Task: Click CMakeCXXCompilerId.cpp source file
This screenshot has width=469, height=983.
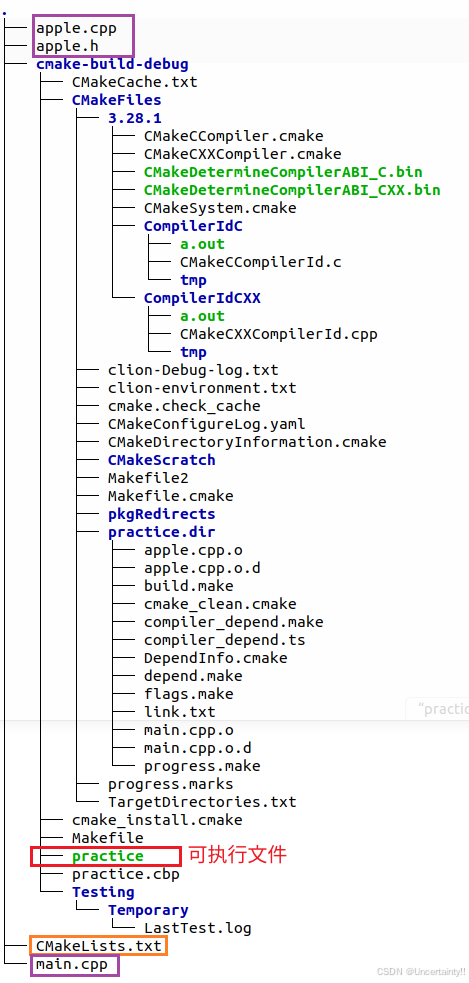Action: (x=278, y=334)
